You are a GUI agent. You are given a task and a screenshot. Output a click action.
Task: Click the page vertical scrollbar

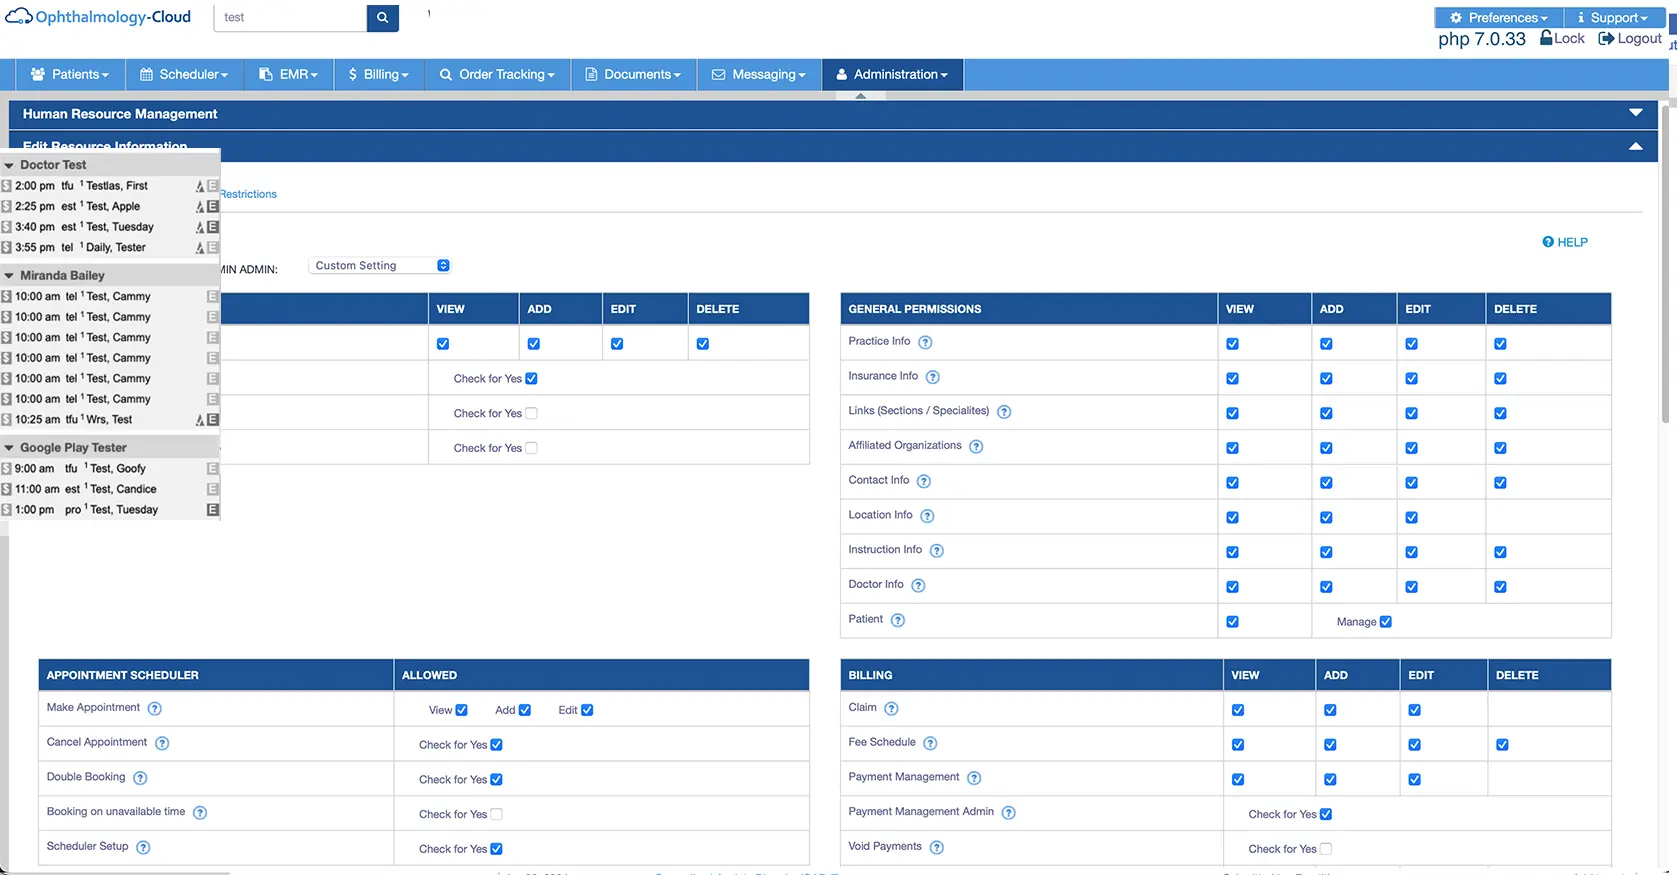(x=1665, y=300)
